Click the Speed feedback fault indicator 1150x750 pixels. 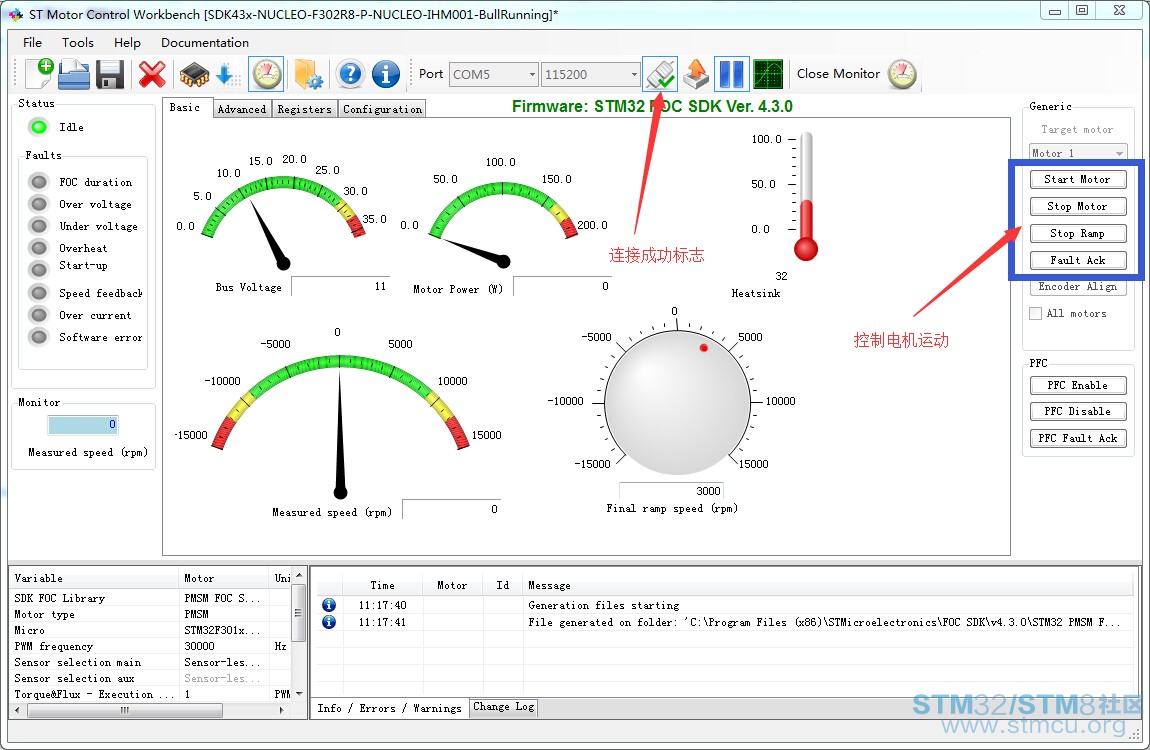(39, 293)
